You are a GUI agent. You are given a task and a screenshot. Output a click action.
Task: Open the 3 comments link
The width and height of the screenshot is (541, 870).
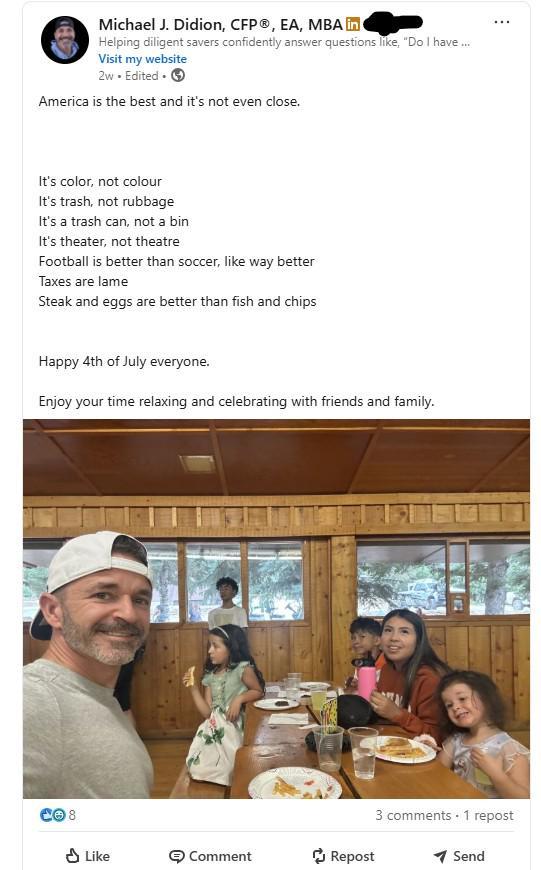pos(413,815)
